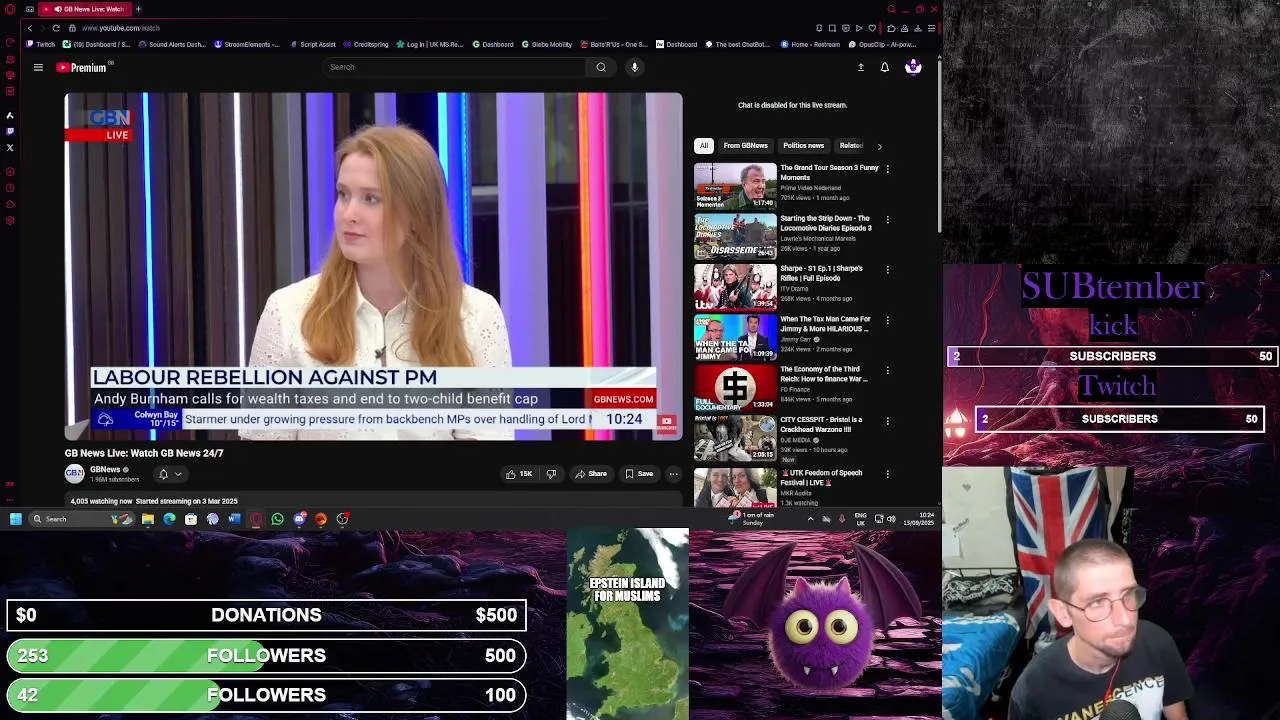Open options for Economy of Third Reich
Image resolution: width=1280 pixels, height=720 pixels.
coord(887,370)
